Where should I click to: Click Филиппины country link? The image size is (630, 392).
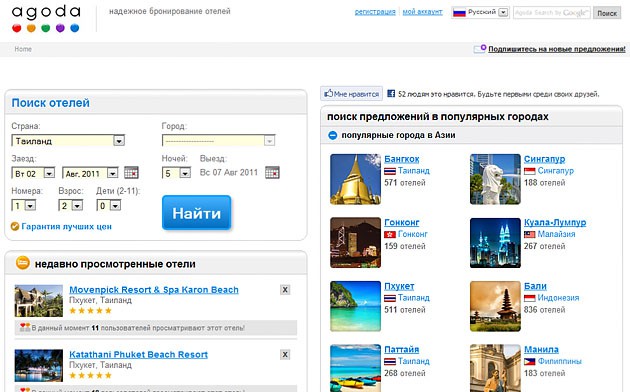[559, 361]
